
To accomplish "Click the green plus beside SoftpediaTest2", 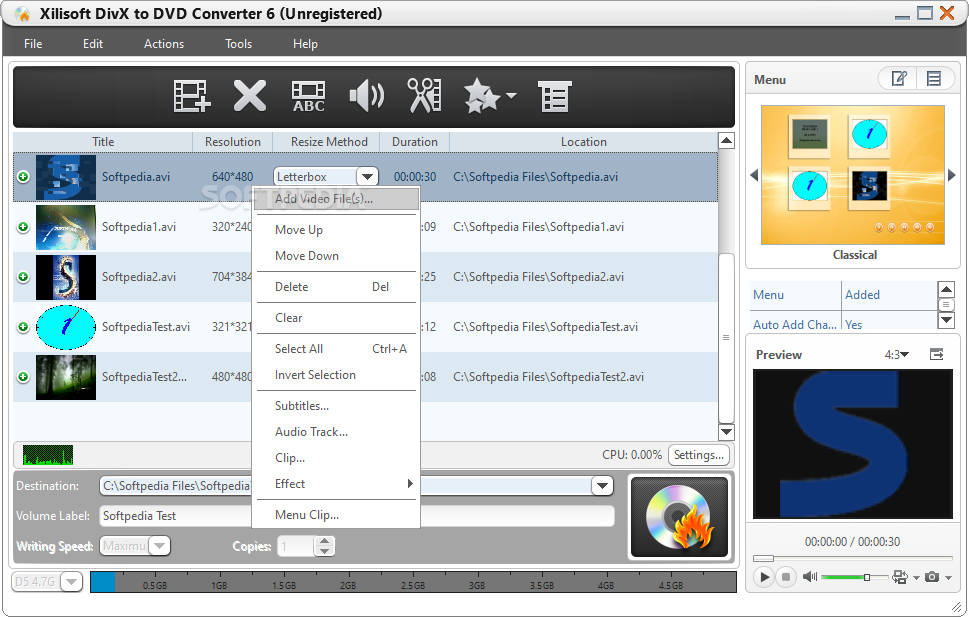I will tap(23, 377).
